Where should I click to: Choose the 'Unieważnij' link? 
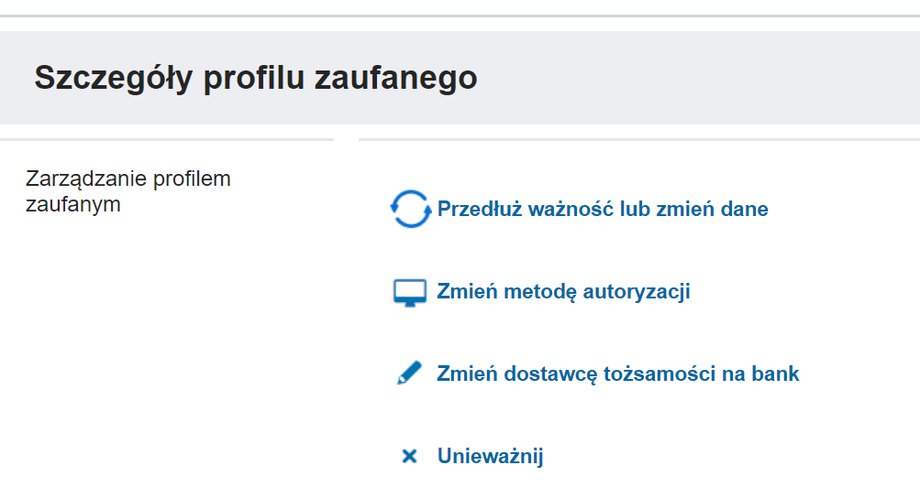[491, 456]
